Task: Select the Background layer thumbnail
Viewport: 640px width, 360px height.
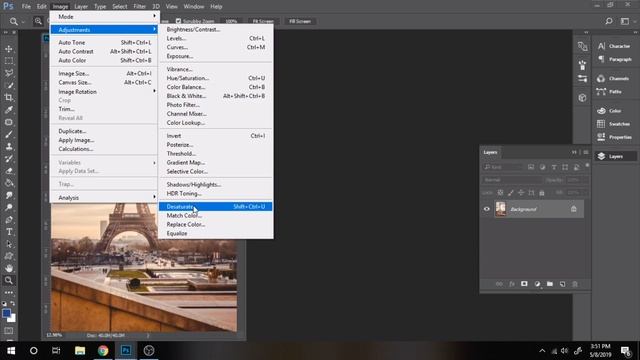Action: (500, 209)
